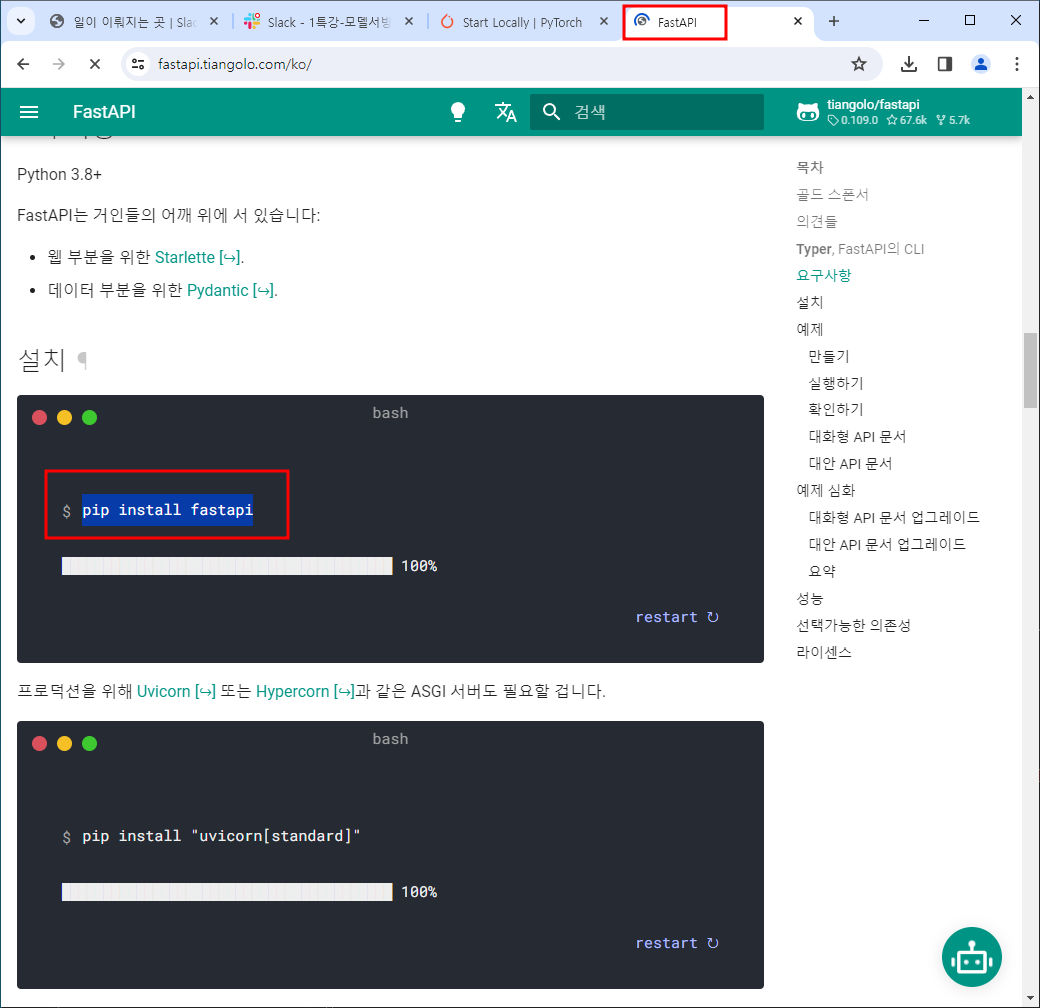
Task: Click red dot in first bash terminal
Action: click(x=40, y=418)
